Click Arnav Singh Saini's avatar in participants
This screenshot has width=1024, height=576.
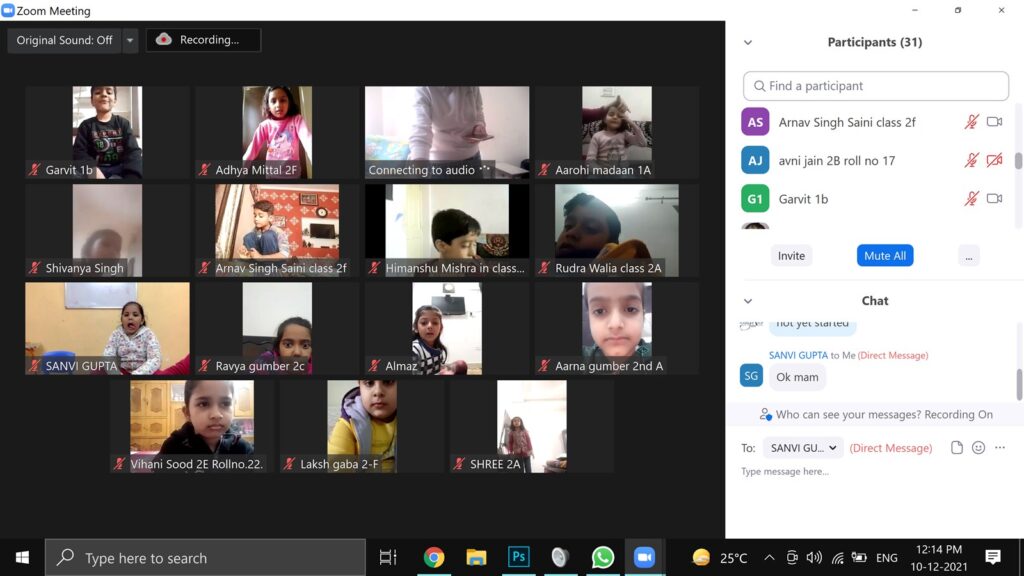point(755,122)
